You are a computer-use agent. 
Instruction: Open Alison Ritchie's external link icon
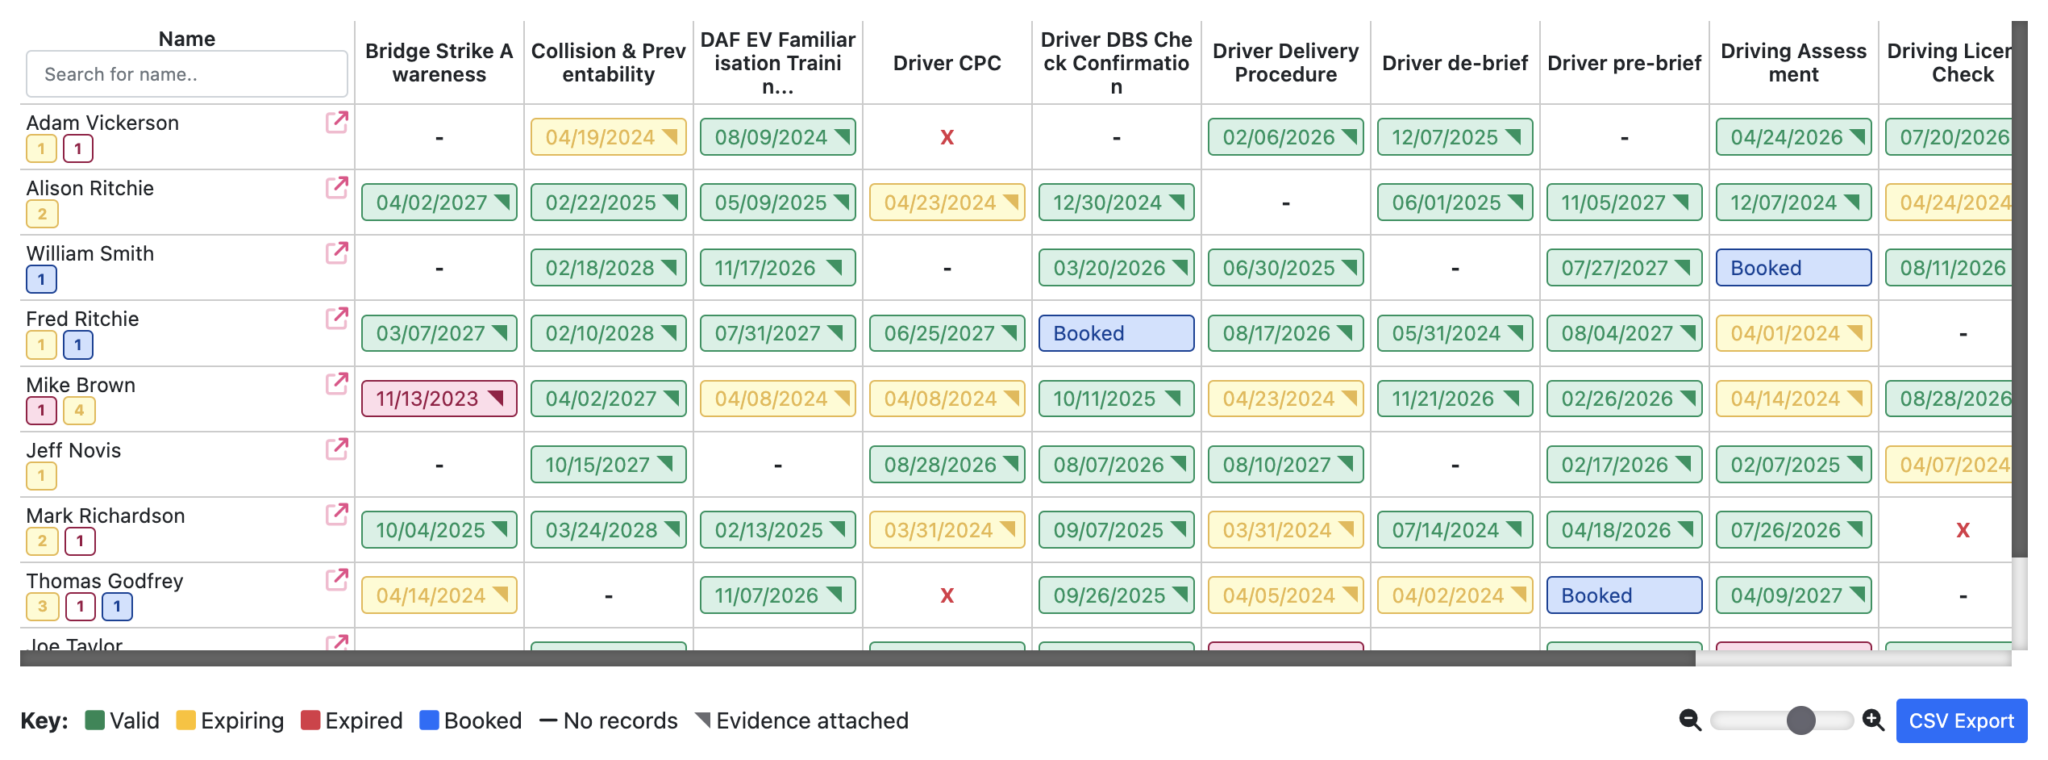click(x=337, y=187)
